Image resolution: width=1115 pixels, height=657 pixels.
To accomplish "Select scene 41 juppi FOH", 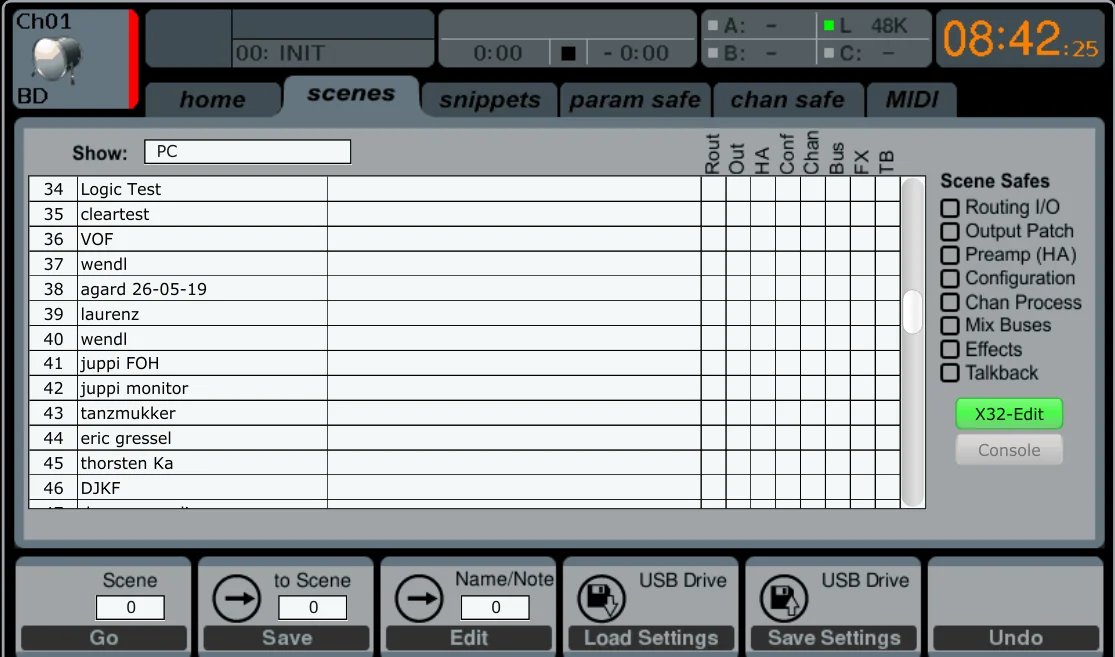I will (464, 363).
